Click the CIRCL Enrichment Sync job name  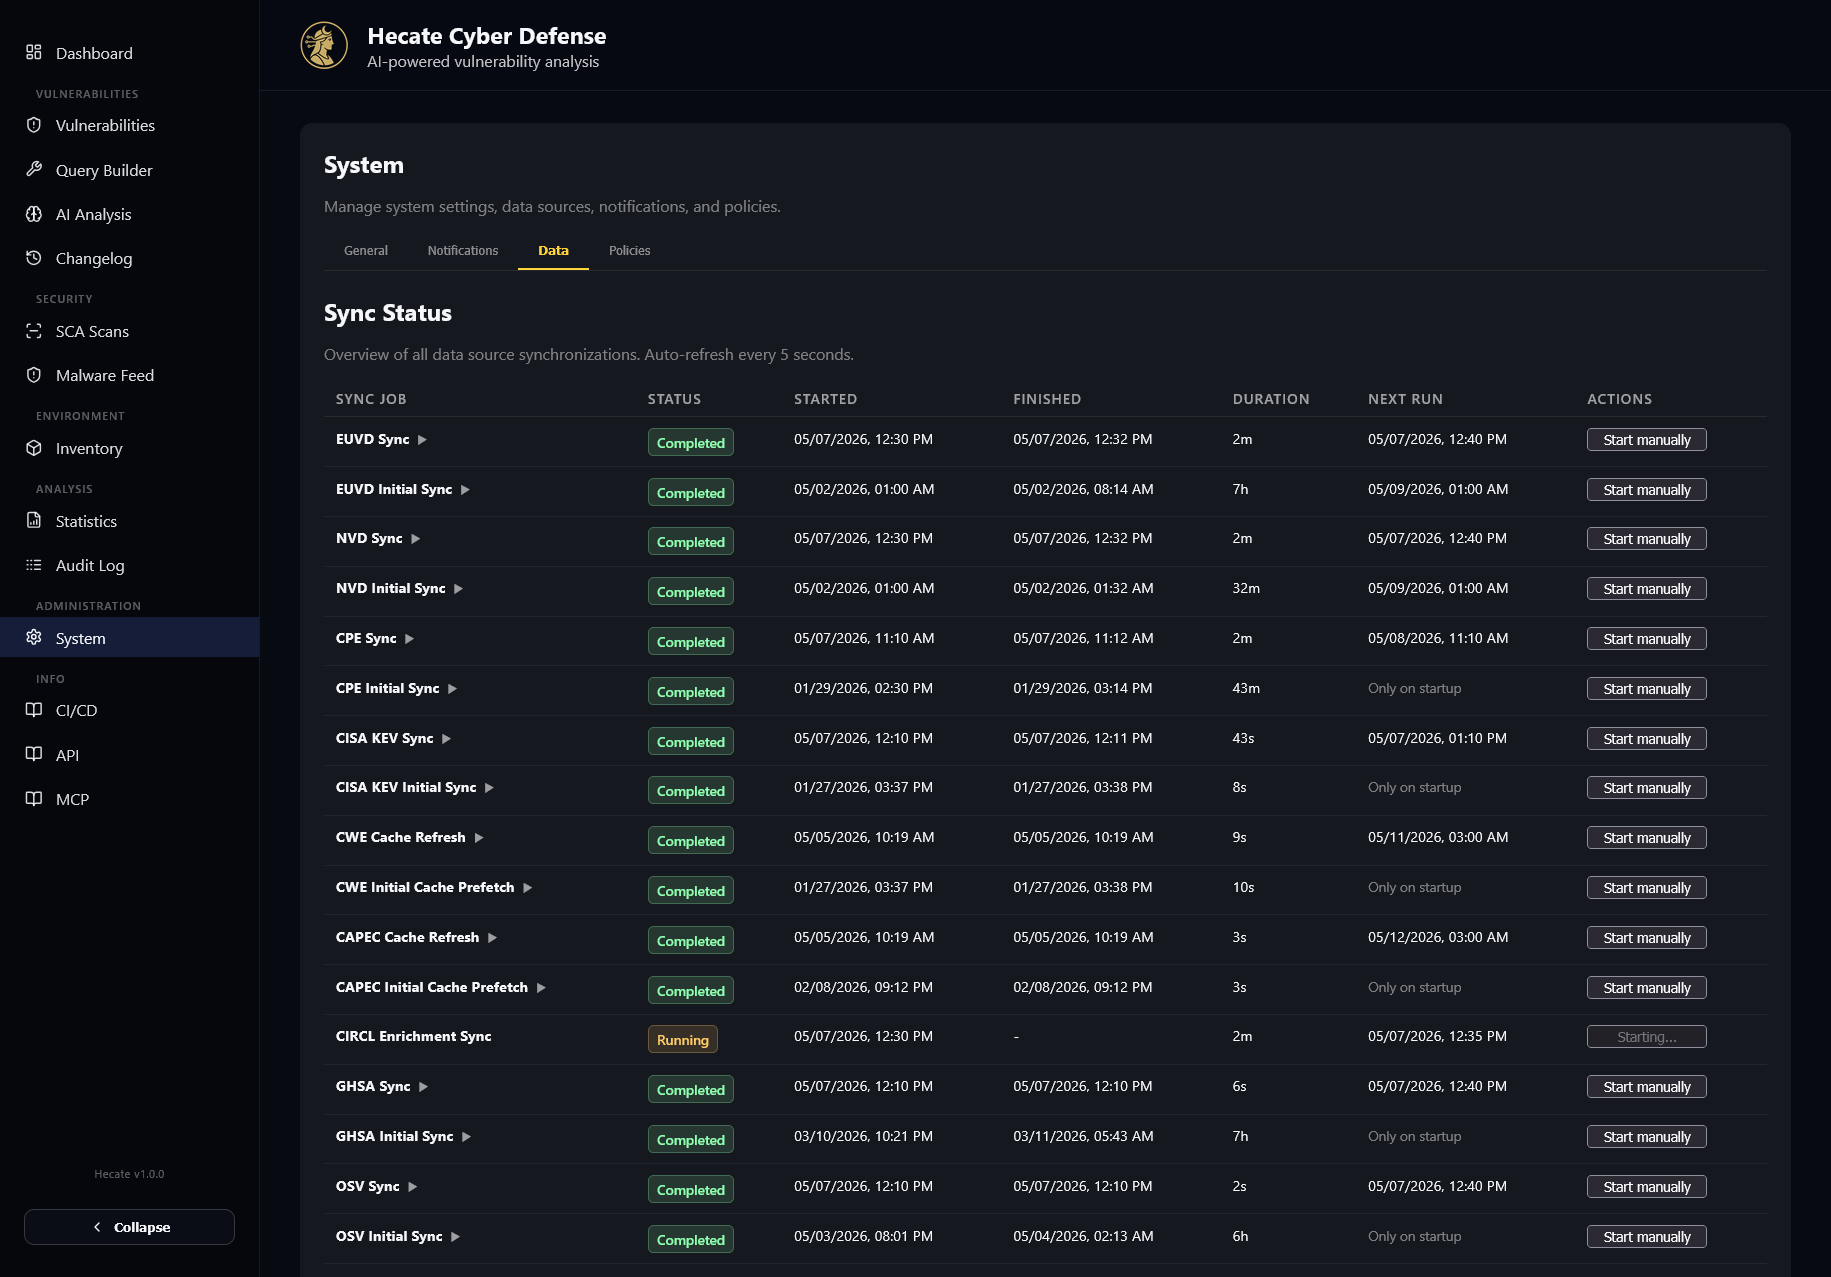click(x=414, y=1037)
